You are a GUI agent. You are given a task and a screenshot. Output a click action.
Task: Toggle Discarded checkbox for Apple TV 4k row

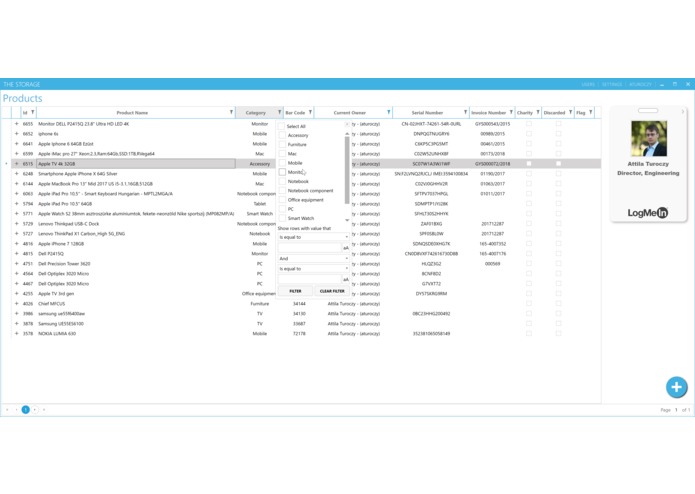pos(558,163)
